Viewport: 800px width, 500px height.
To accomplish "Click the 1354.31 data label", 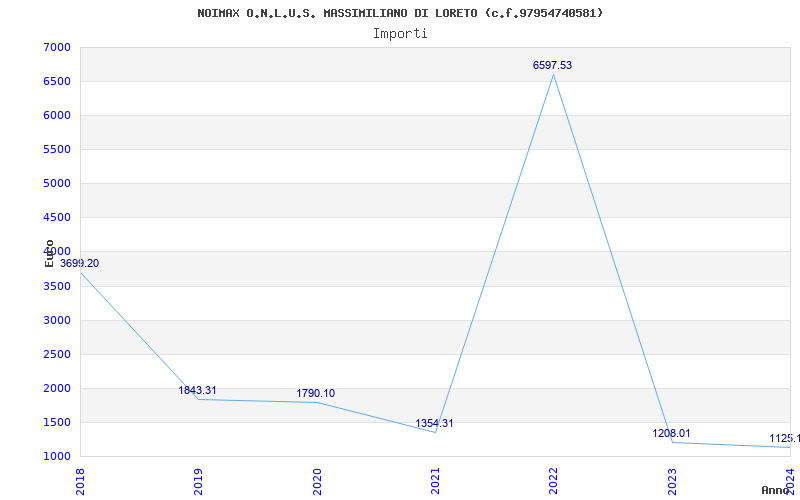I will click(x=434, y=423).
